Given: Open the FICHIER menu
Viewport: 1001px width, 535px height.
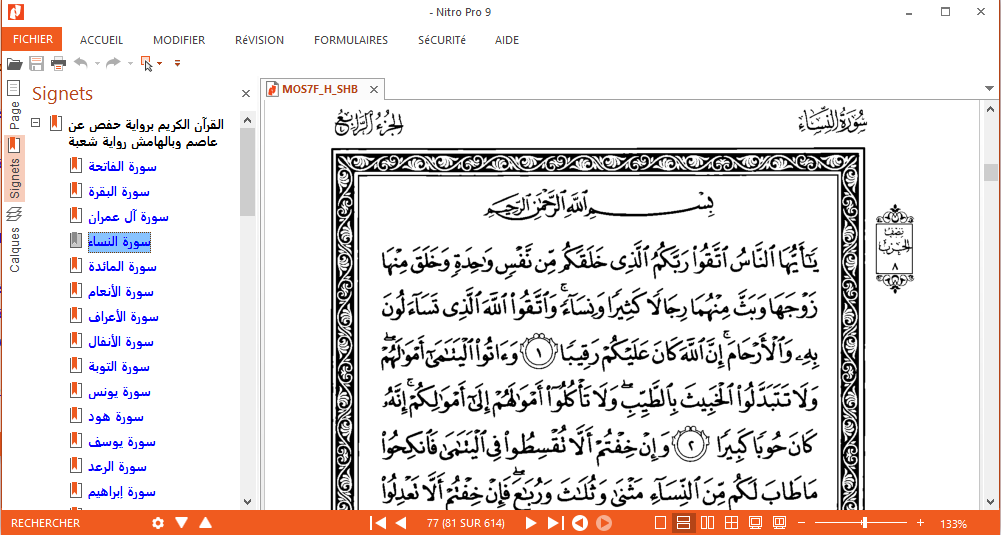Looking at the screenshot, I should (32, 40).
